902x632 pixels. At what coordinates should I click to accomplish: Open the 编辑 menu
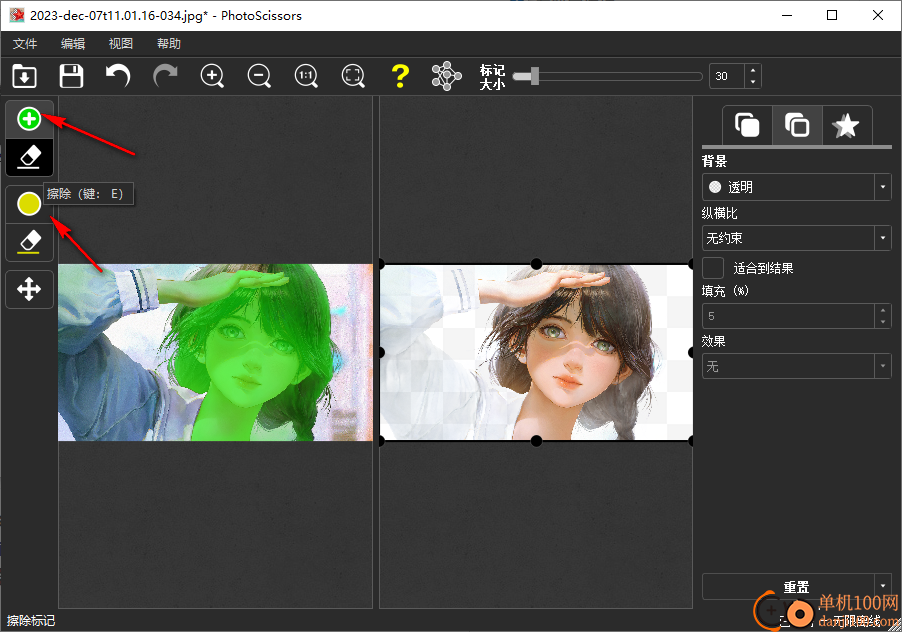point(73,44)
